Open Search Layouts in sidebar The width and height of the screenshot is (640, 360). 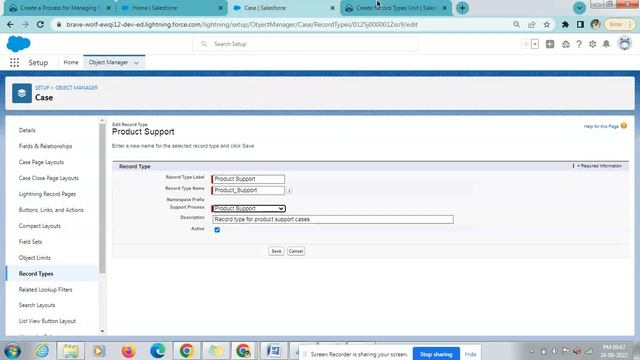pyautogui.click(x=37, y=305)
